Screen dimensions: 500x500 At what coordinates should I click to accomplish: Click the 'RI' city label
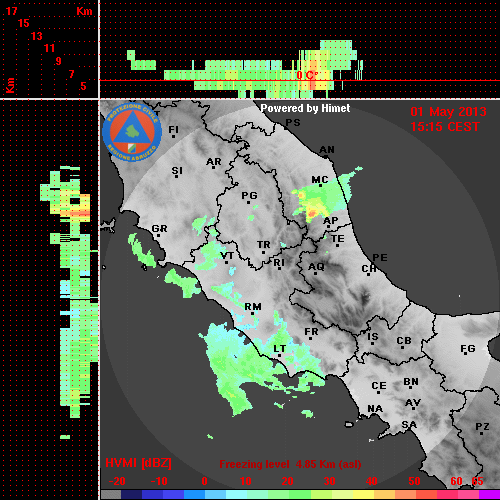click(x=279, y=263)
